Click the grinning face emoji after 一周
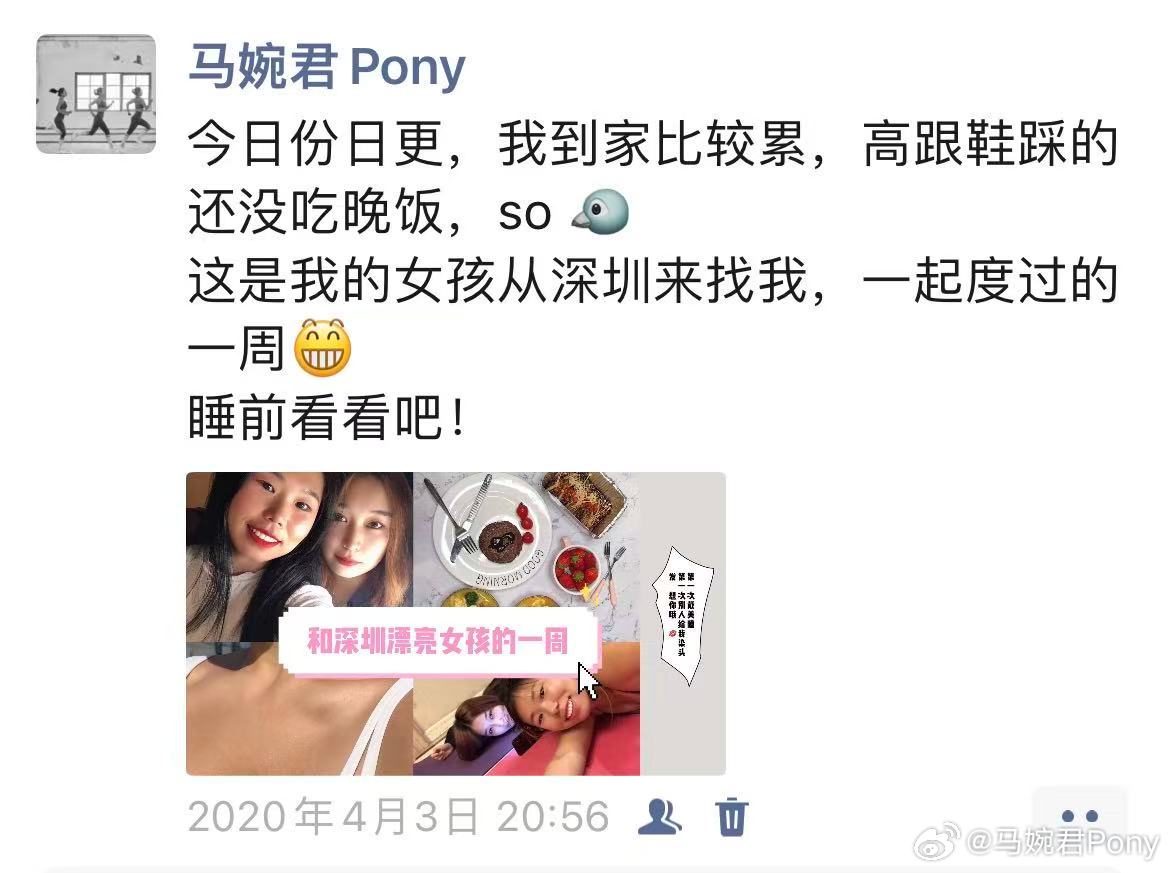 [322, 348]
